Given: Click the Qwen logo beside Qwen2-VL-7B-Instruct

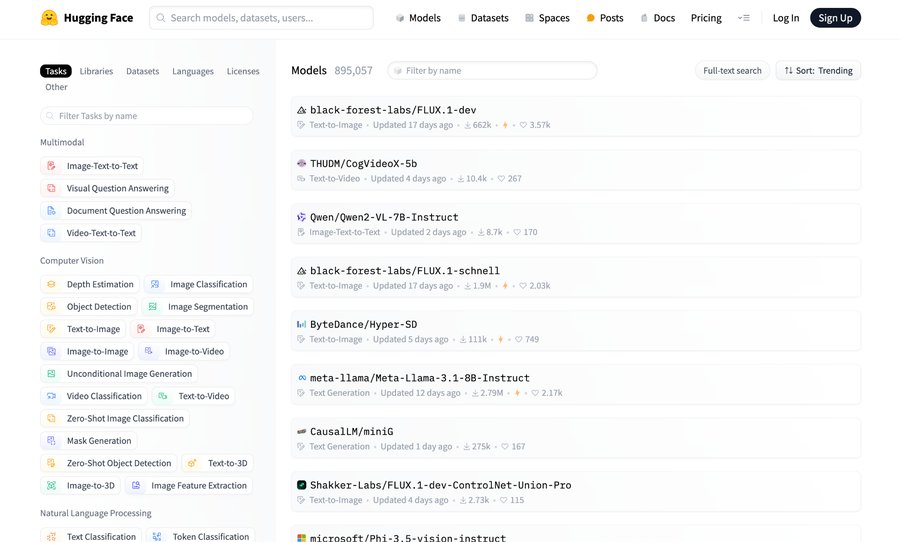Looking at the screenshot, I should click(302, 217).
